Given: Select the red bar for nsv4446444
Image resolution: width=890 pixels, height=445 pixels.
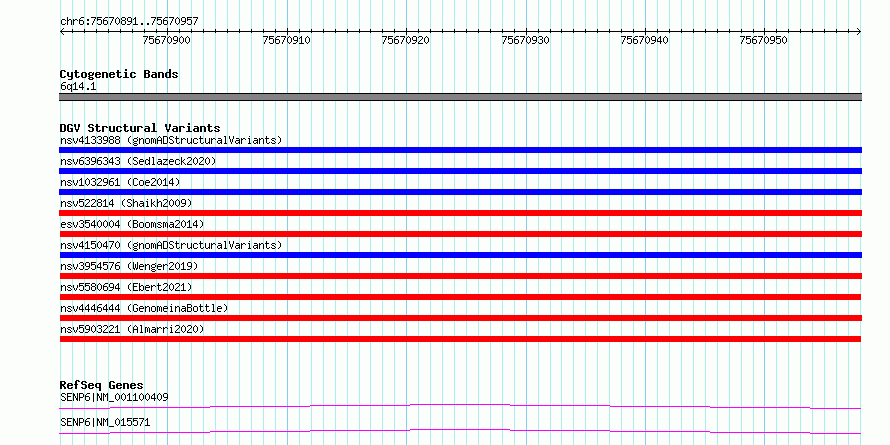Looking at the screenshot, I should click(x=460, y=318).
